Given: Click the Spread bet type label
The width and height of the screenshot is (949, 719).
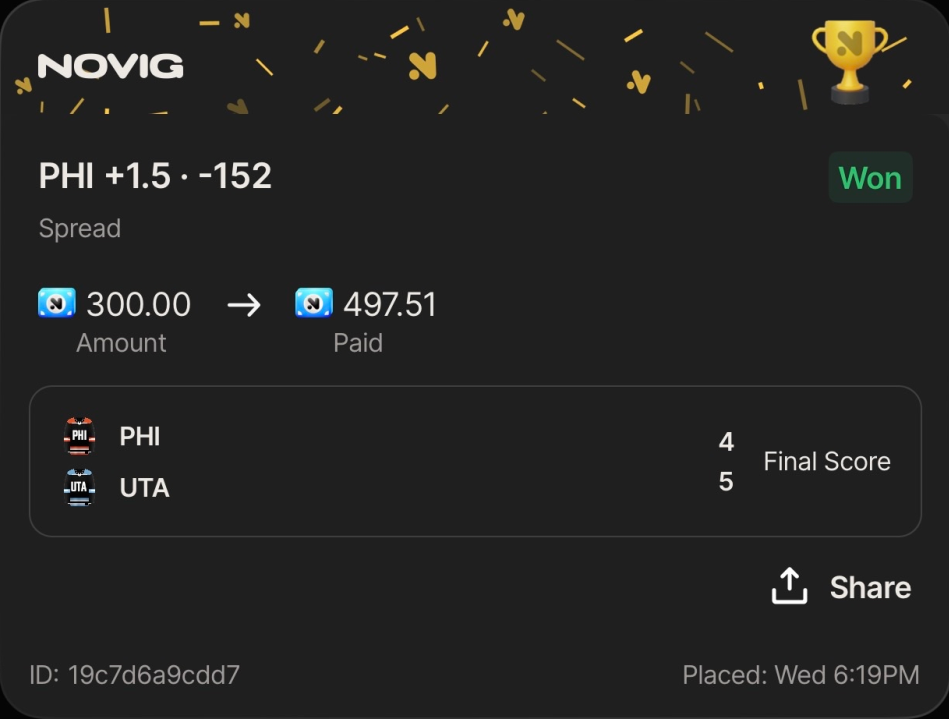Looking at the screenshot, I should 80,228.
